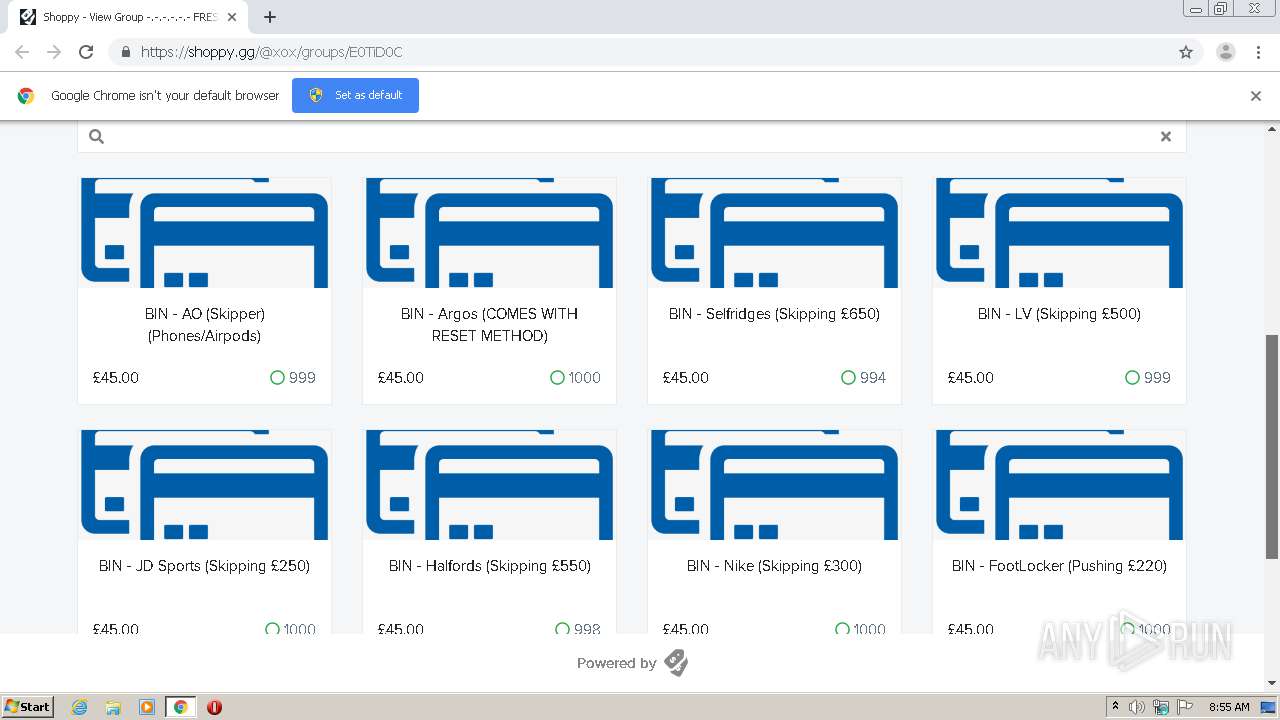Click BIN - Selfridges (Skipping £650) title
1280x720 pixels.
point(775,314)
